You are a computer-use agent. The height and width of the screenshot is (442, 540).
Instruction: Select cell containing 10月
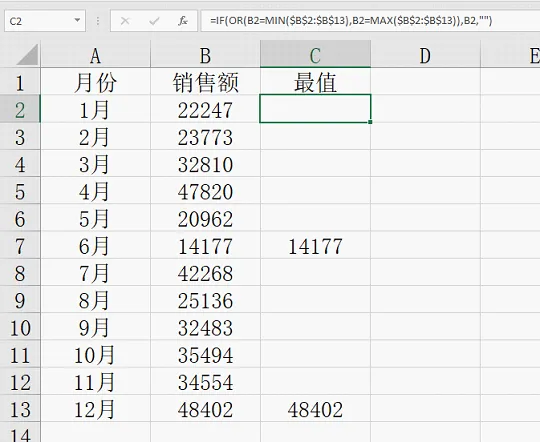click(x=95, y=354)
